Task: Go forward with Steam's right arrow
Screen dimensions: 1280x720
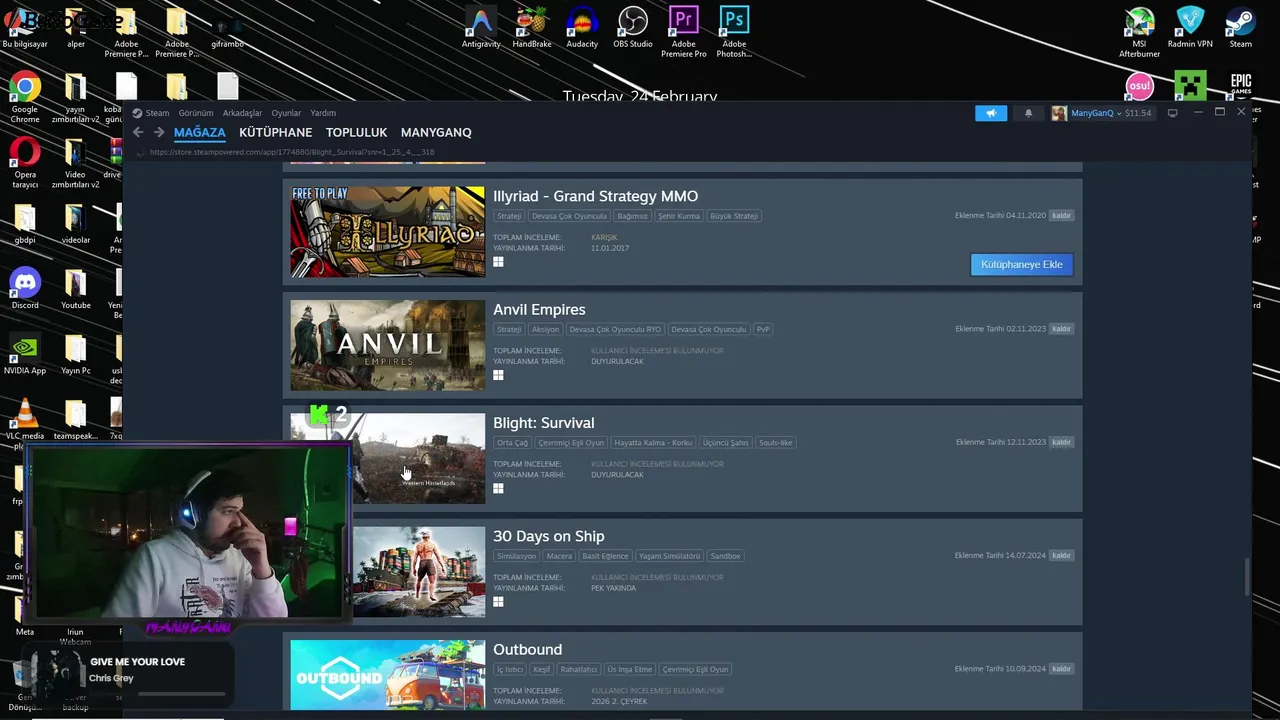Action: 158,132
